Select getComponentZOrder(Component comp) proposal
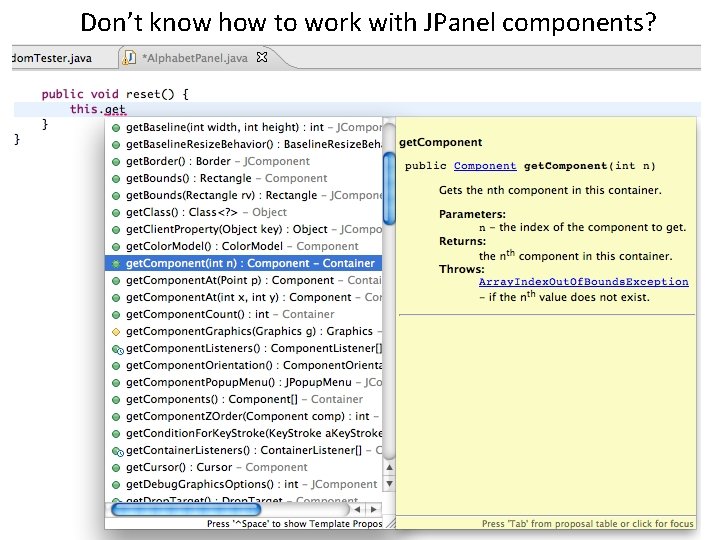The height and width of the screenshot is (540, 720). click(243, 416)
